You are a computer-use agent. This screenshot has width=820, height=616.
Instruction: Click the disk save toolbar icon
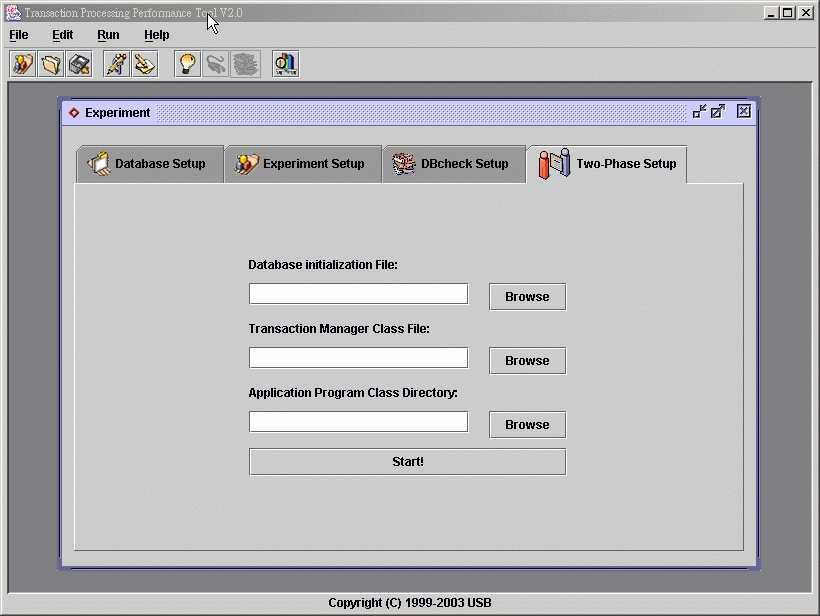pos(79,64)
